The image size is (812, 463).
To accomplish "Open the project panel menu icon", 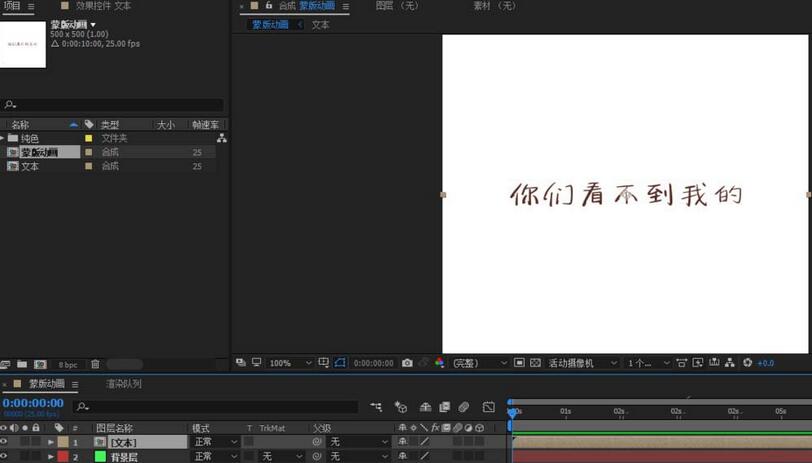I will (31, 7).
